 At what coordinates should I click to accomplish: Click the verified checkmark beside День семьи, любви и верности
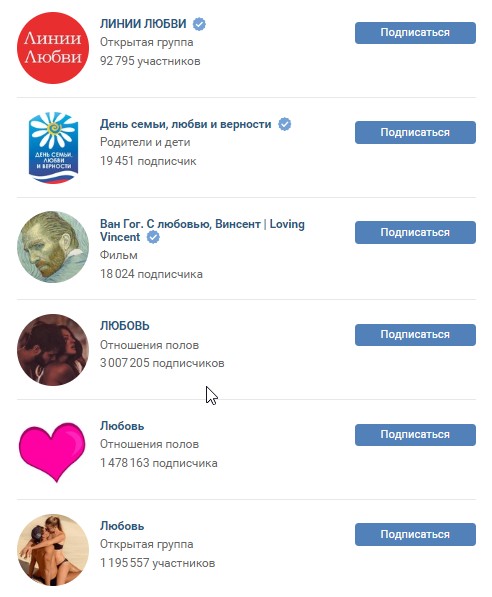pos(284,124)
